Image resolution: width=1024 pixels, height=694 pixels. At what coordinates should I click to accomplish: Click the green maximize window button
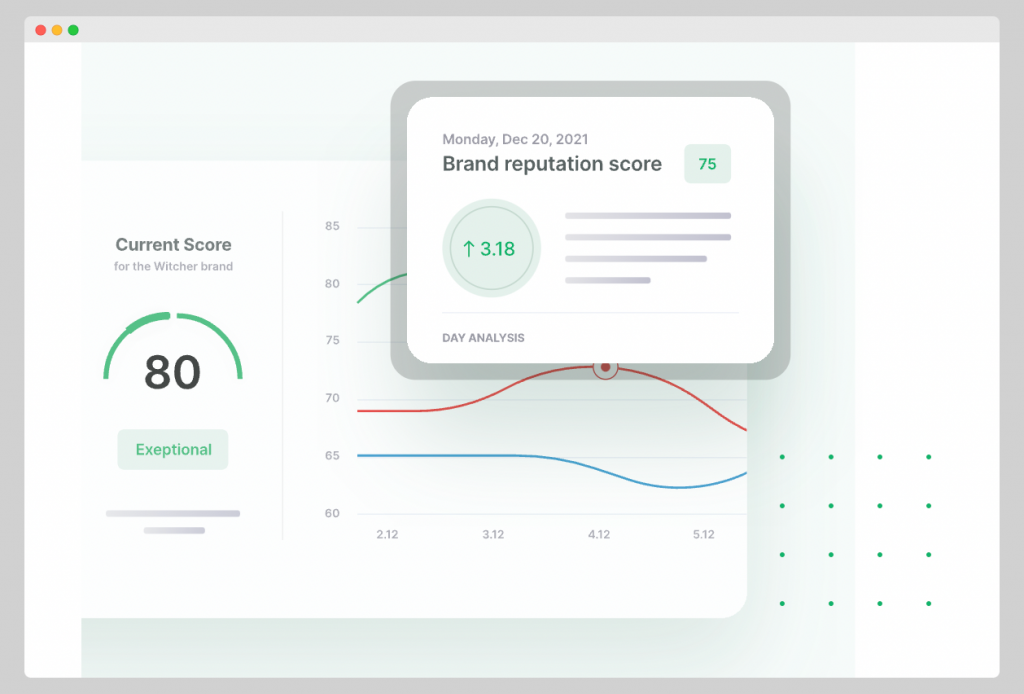click(73, 30)
